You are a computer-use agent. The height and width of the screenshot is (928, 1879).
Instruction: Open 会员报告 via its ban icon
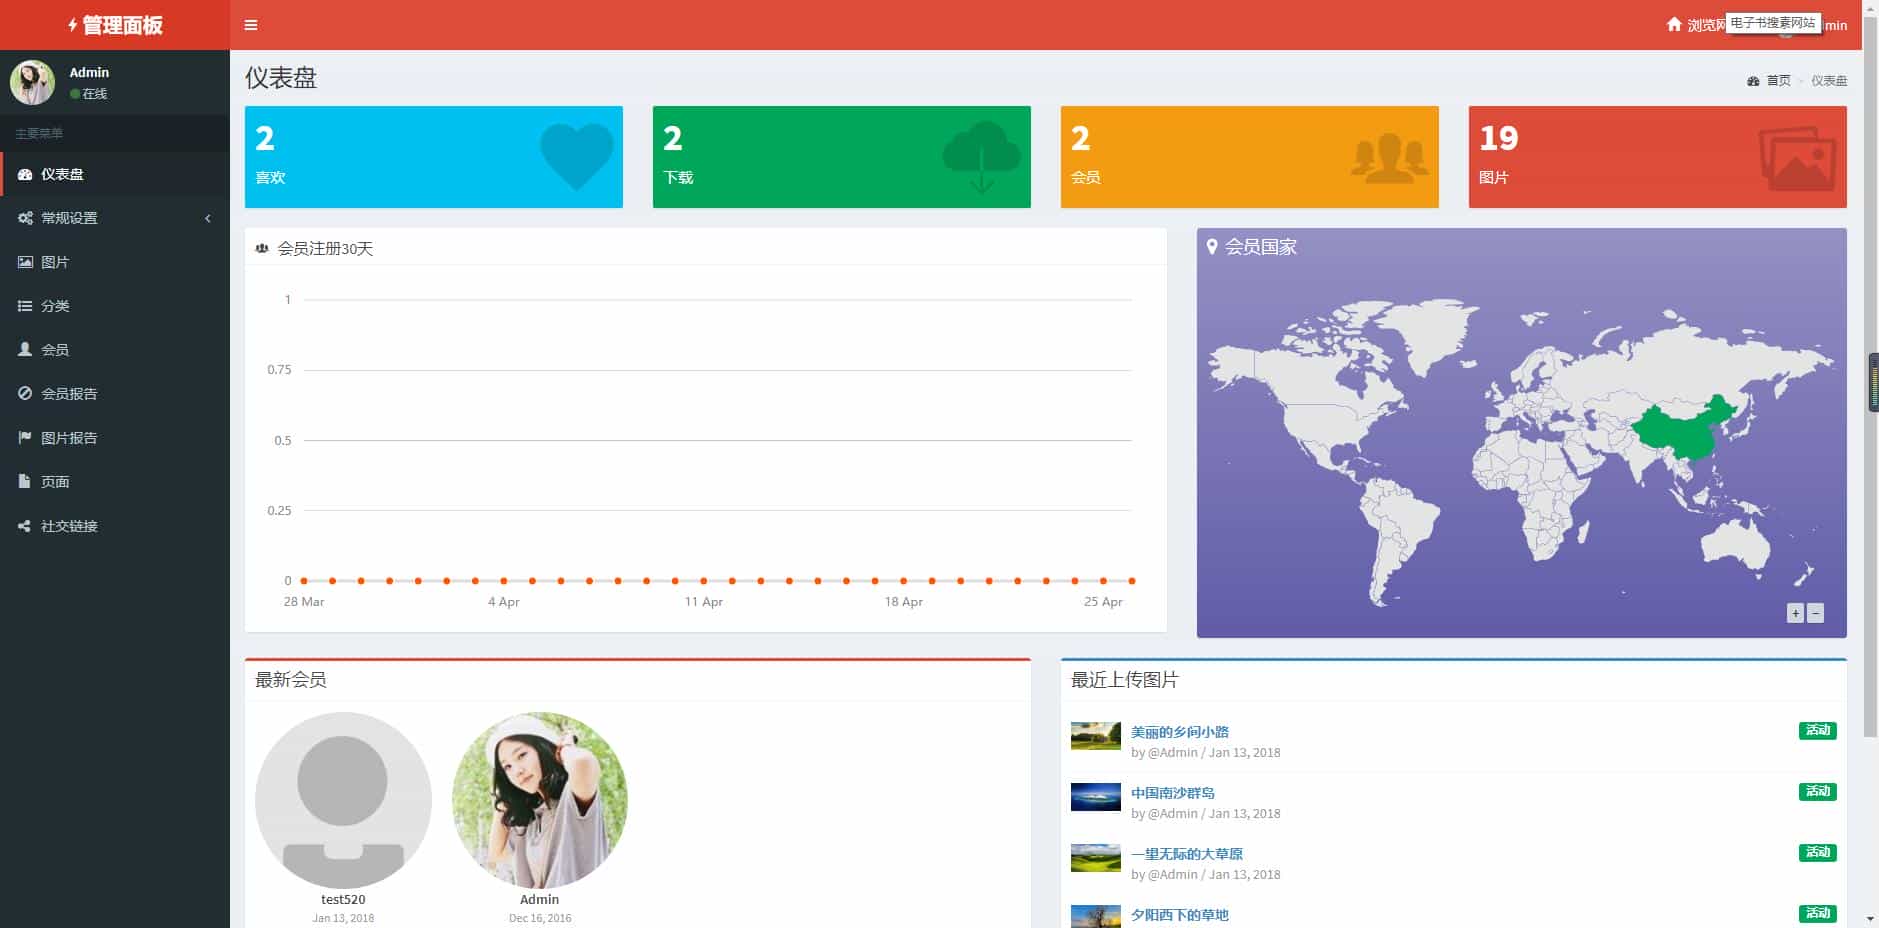pyautogui.click(x=25, y=394)
